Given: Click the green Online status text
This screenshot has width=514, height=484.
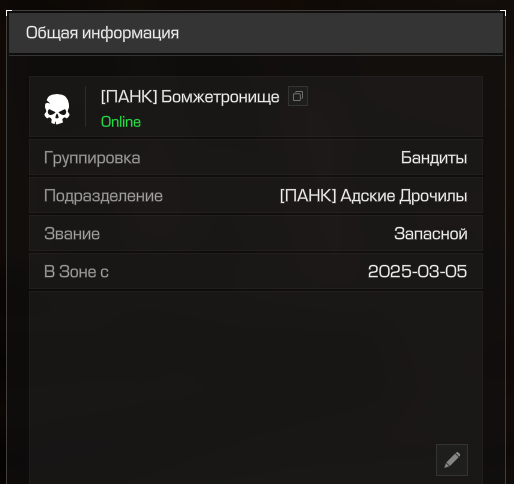Looking at the screenshot, I should [x=121, y=122].
